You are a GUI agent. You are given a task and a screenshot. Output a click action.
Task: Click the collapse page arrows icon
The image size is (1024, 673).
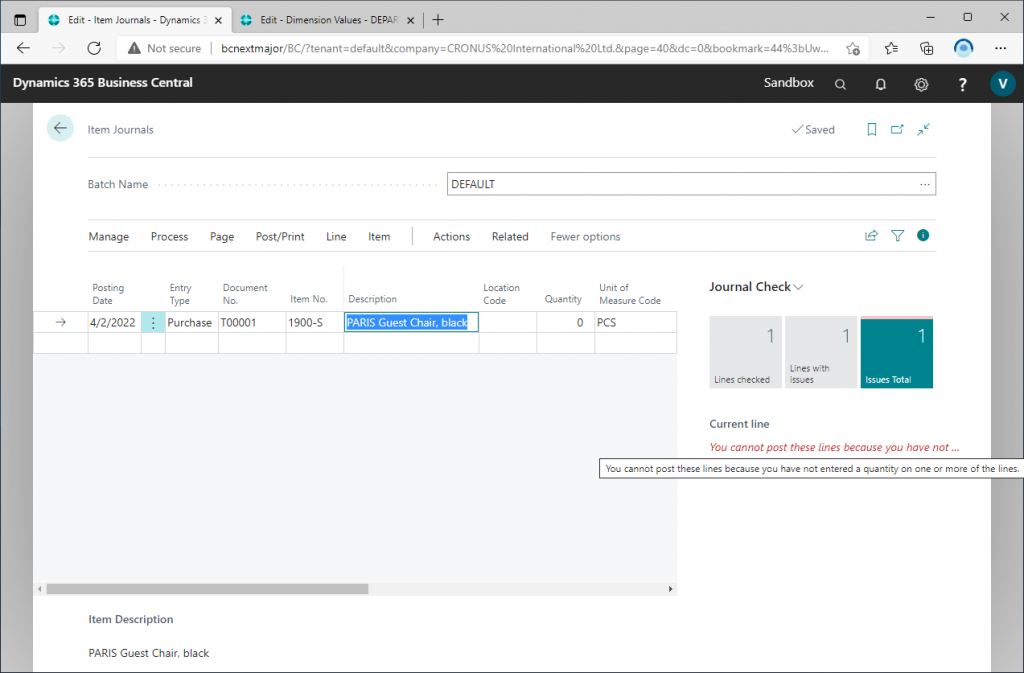click(923, 129)
